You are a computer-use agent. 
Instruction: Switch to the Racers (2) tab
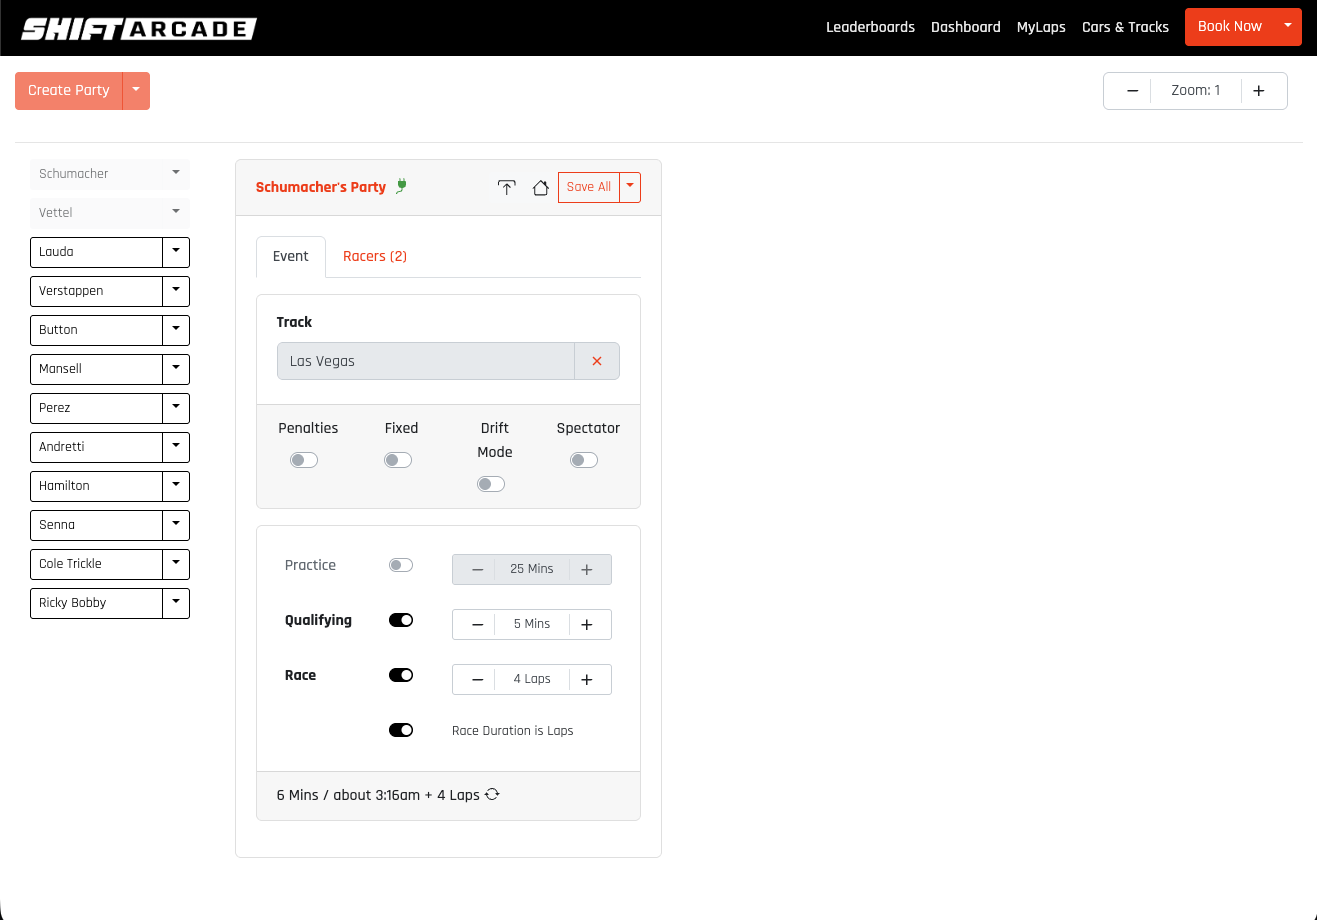coord(375,256)
